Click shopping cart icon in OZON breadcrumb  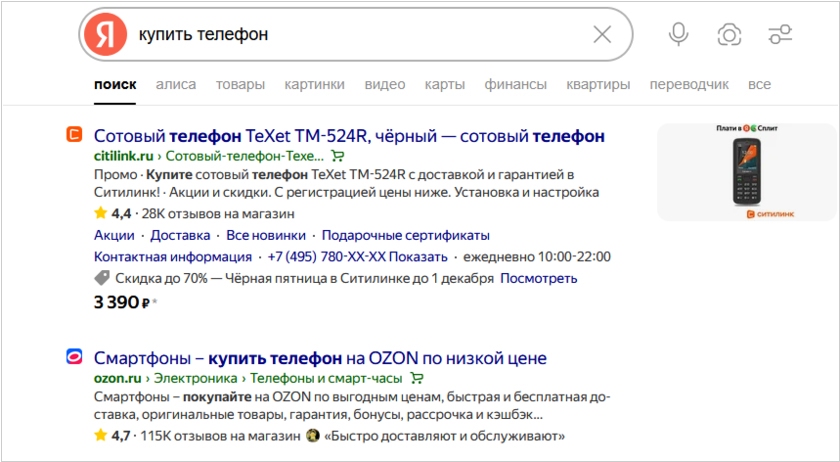coord(417,378)
